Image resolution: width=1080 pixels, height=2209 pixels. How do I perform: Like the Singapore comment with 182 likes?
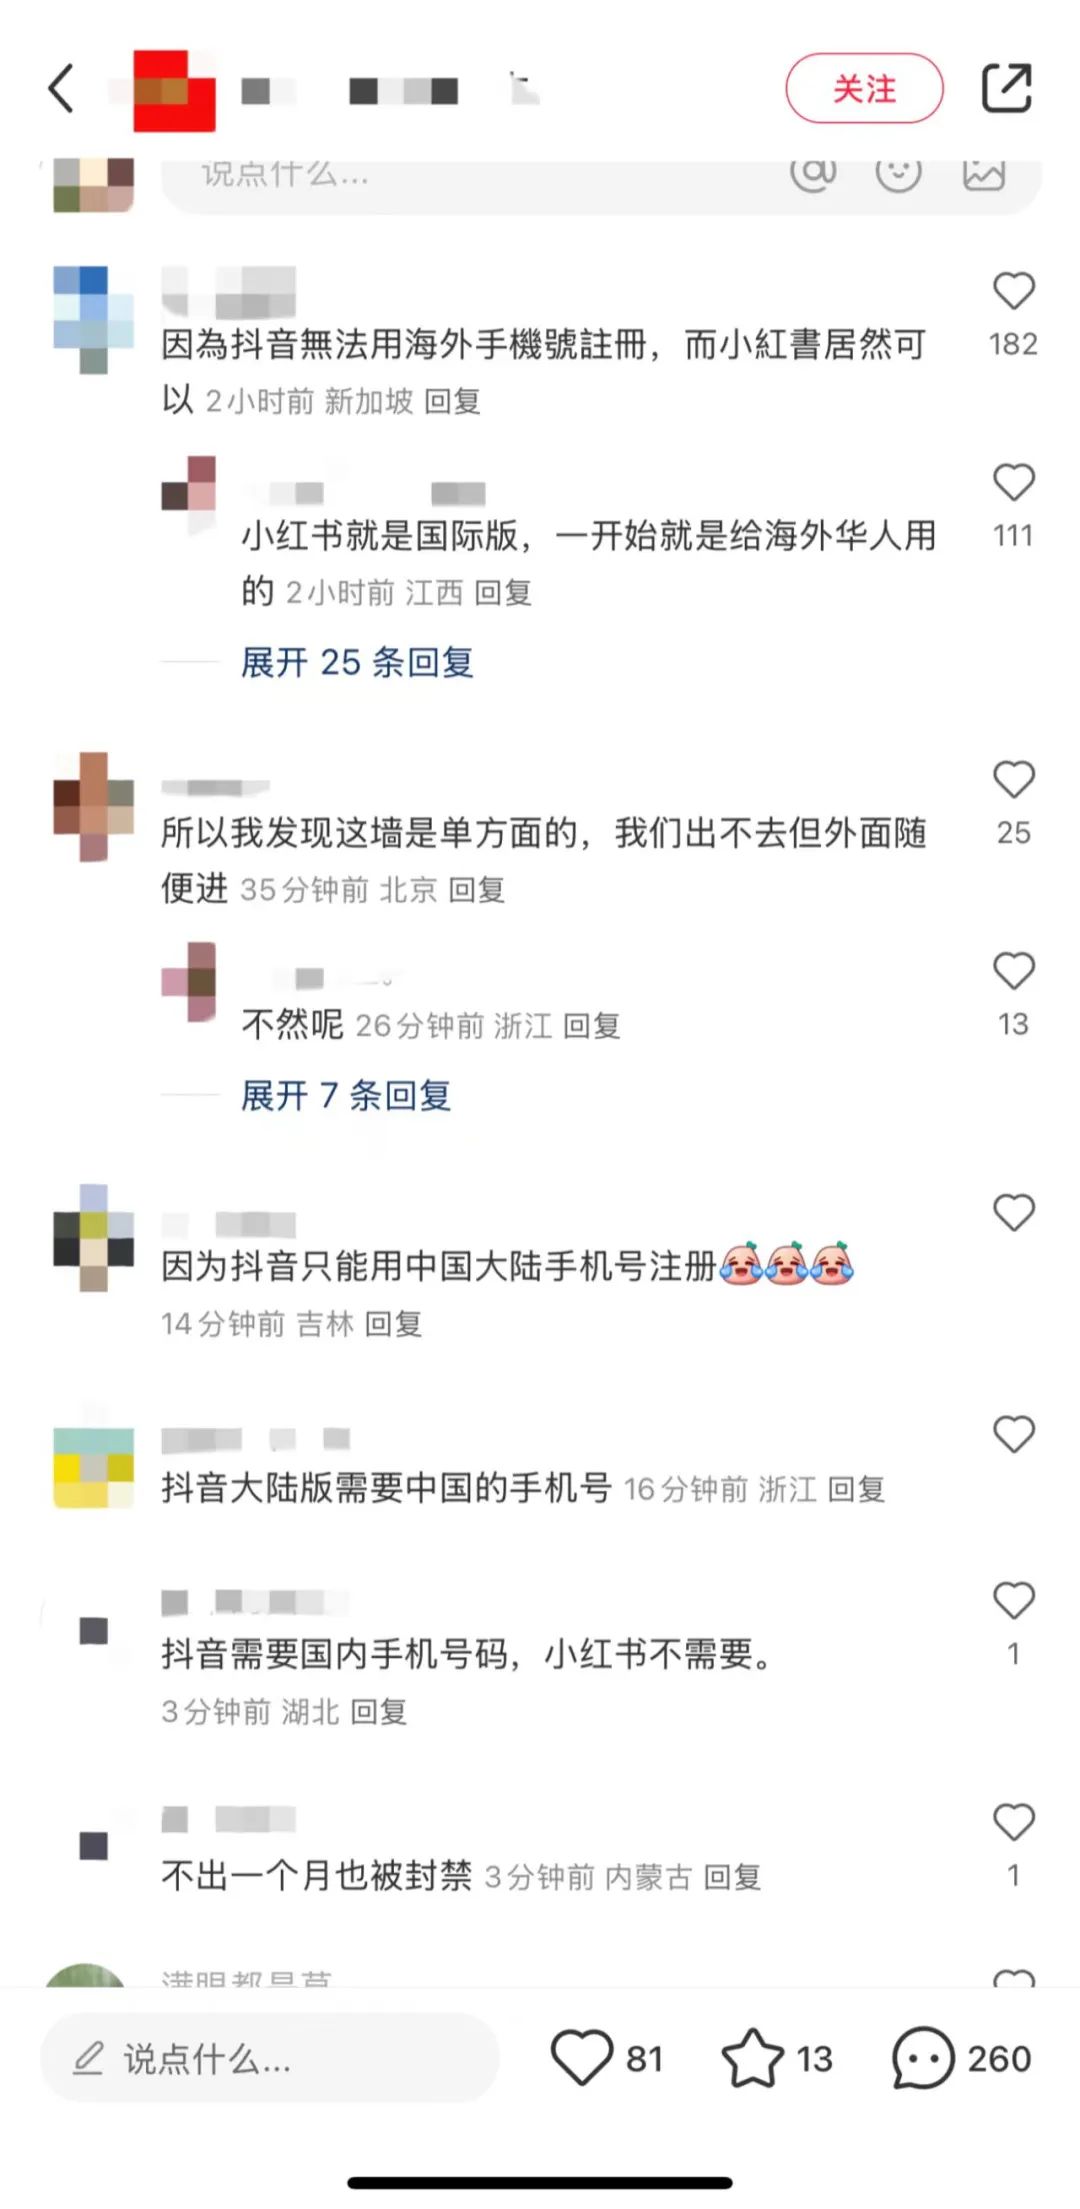click(x=1013, y=291)
